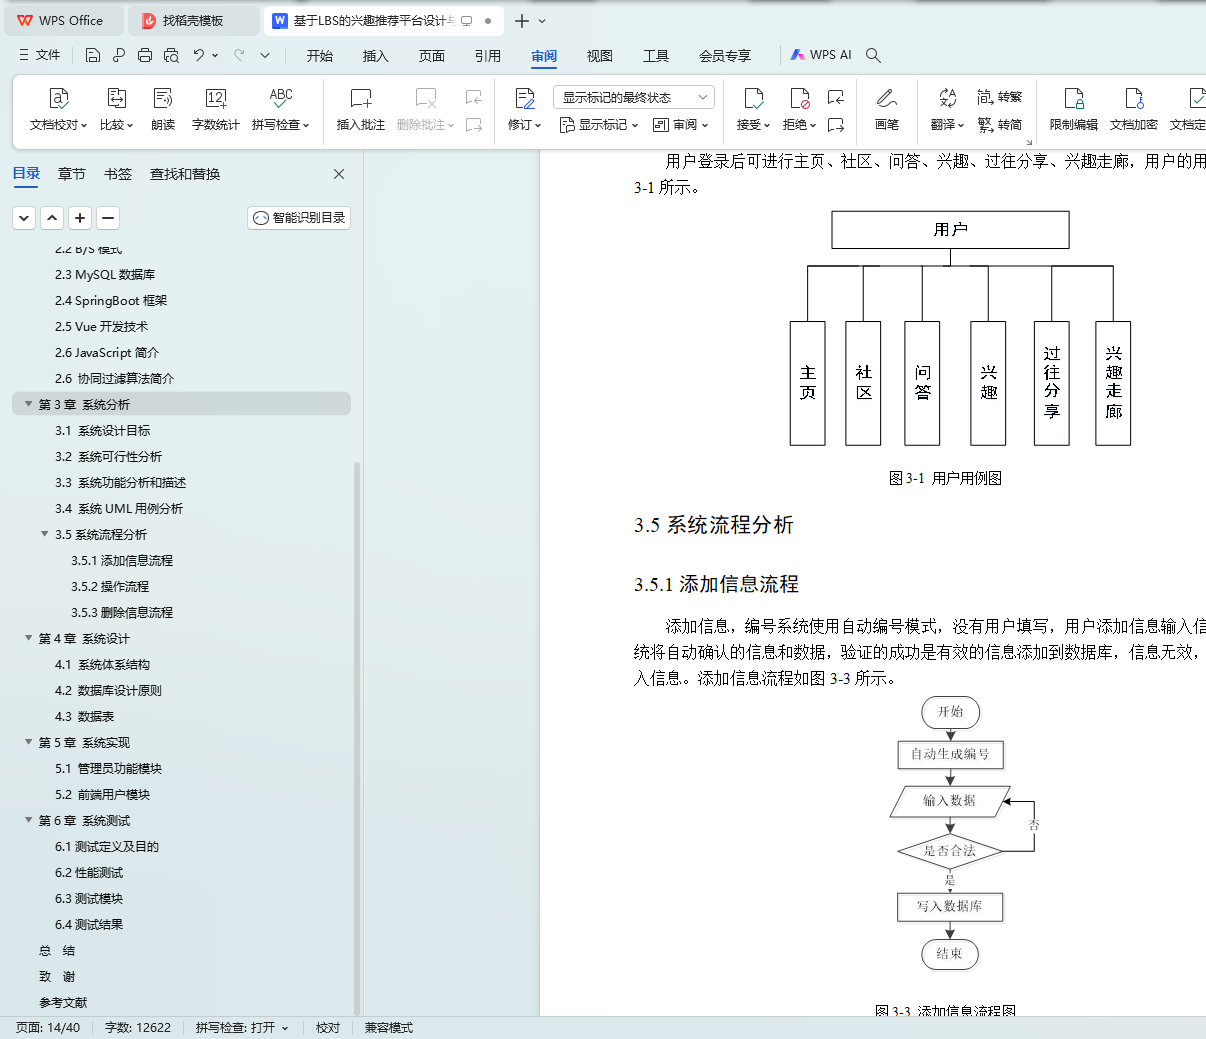Click the 比较 compare documents icon
Screen dimensions: 1206x1039
116,98
